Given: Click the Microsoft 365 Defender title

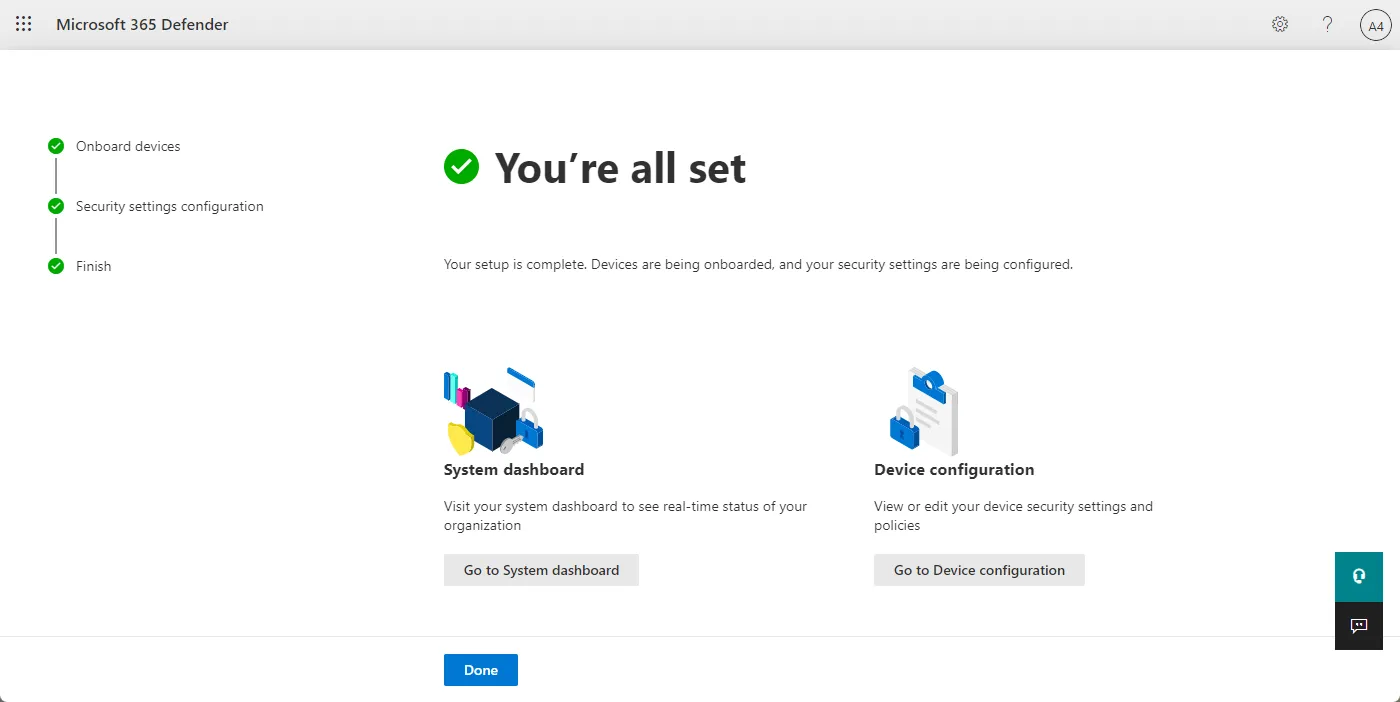Looking at the screenshot, I should tap(142, 24).
